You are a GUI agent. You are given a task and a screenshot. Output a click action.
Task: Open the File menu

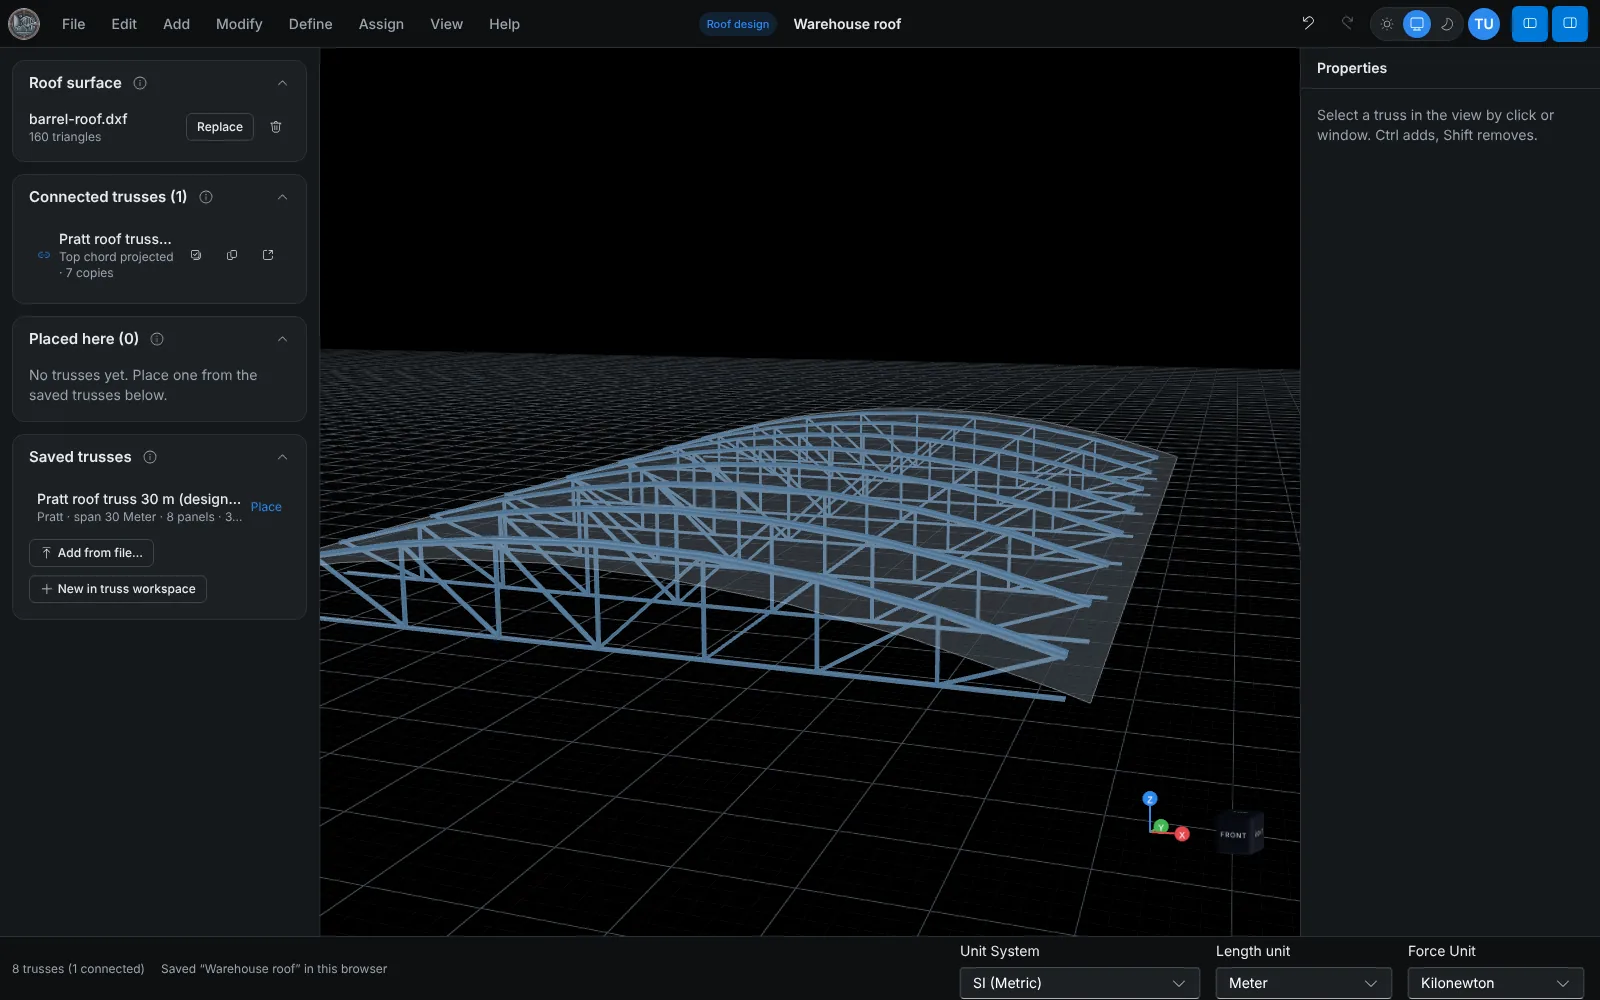click(74, 24)
